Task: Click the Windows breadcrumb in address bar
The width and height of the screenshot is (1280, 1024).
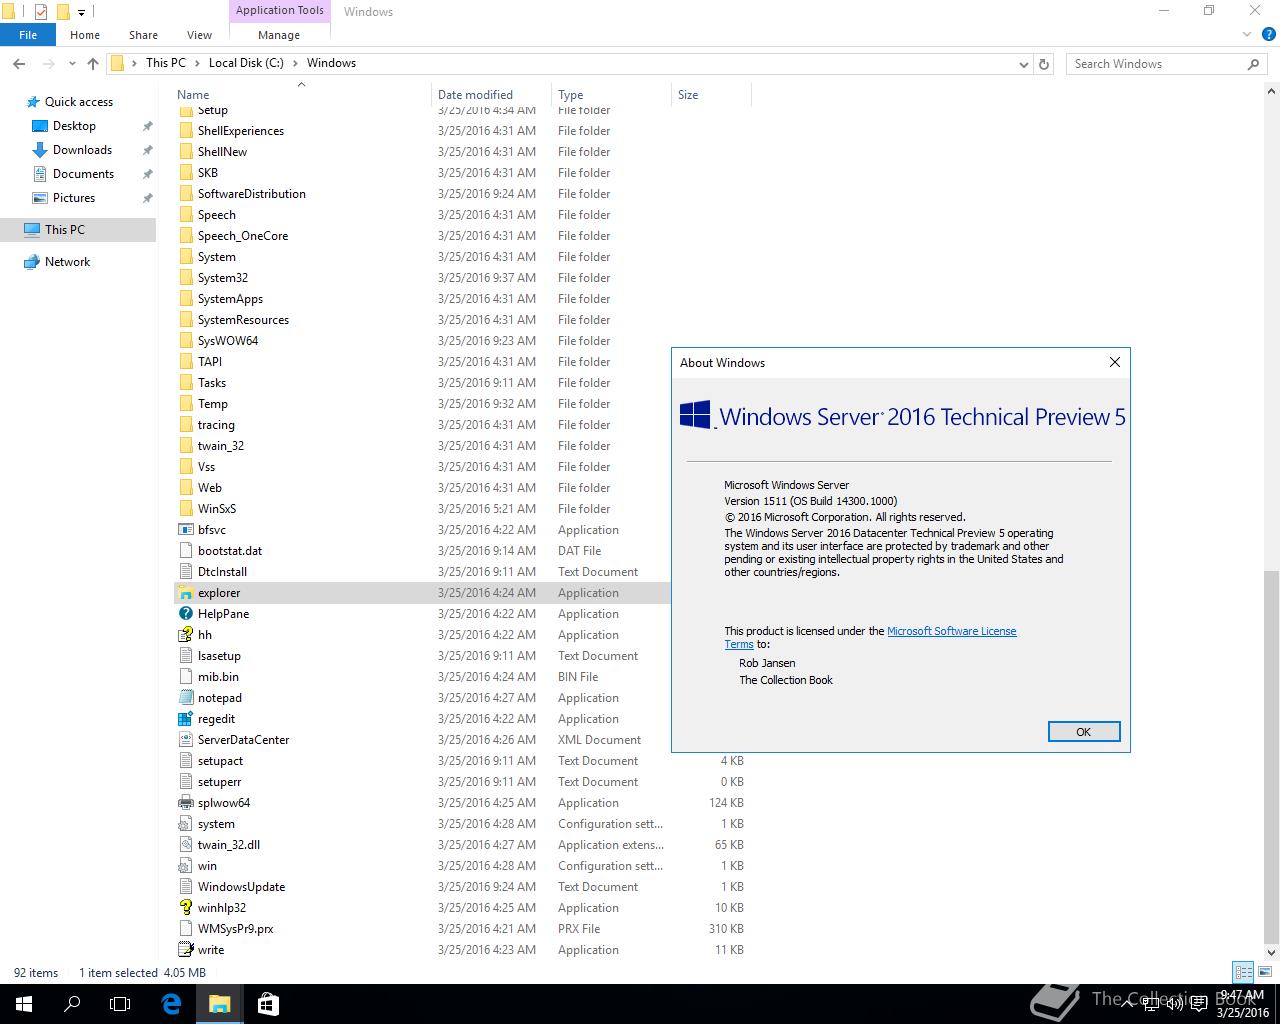Action: tap(331, 63)
